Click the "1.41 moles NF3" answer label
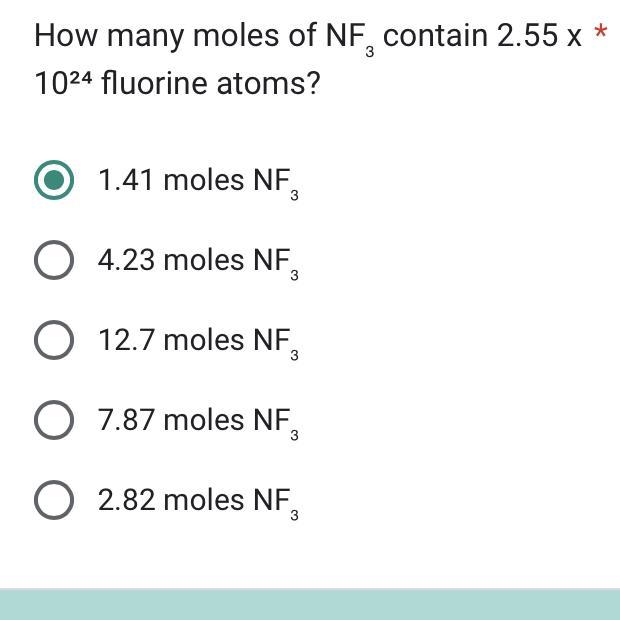The image size is (620, 620). pos(197,181)
